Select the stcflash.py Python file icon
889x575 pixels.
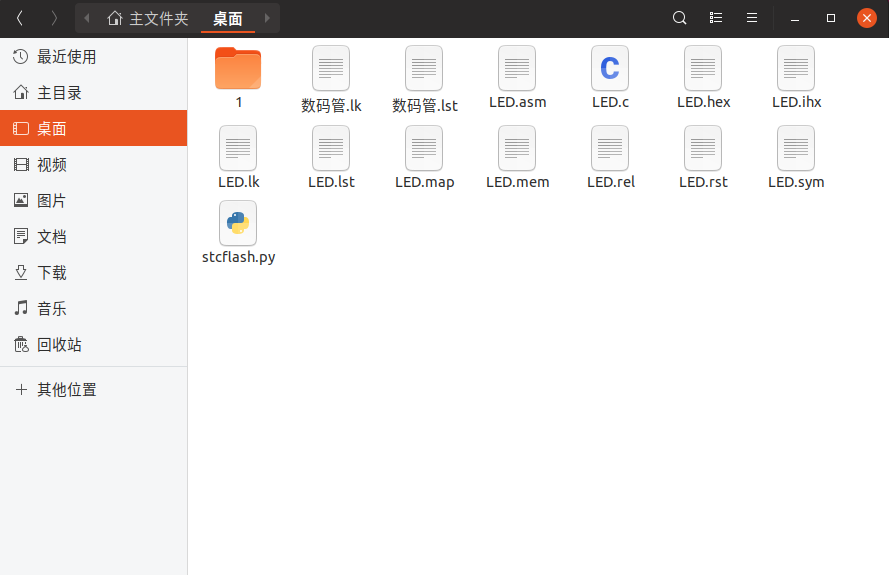[238, 223]
